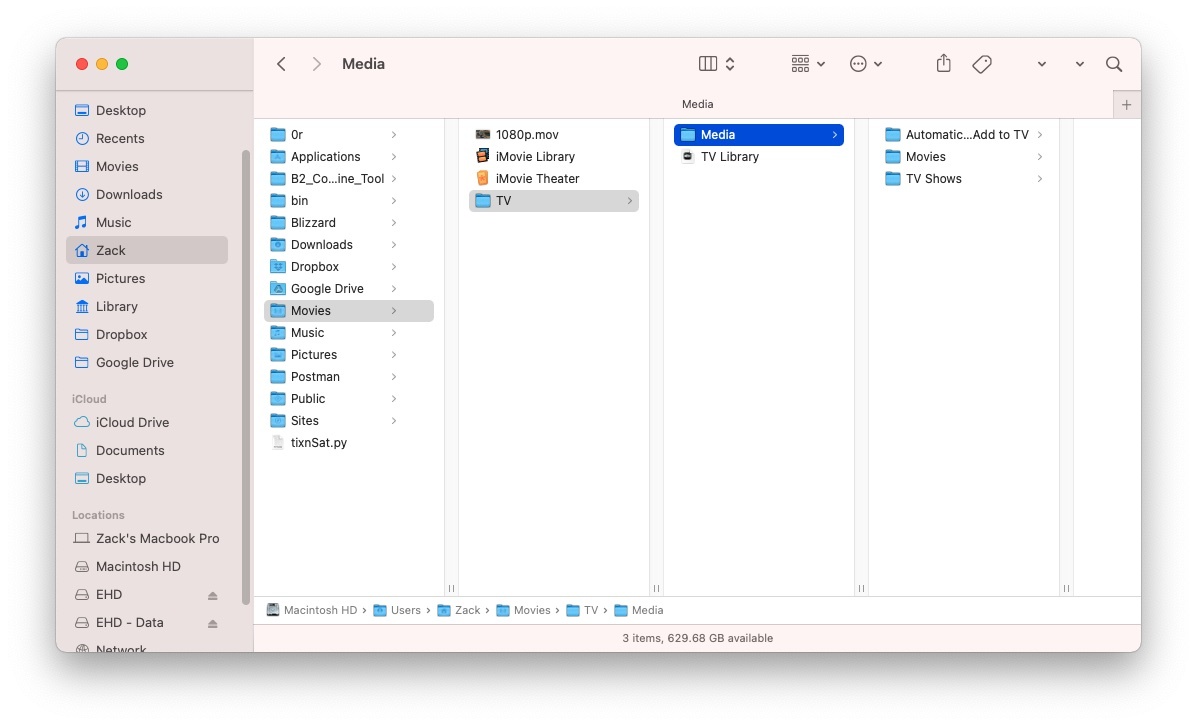
Task: Click Zack in the path bar
Action: (459, 611)
